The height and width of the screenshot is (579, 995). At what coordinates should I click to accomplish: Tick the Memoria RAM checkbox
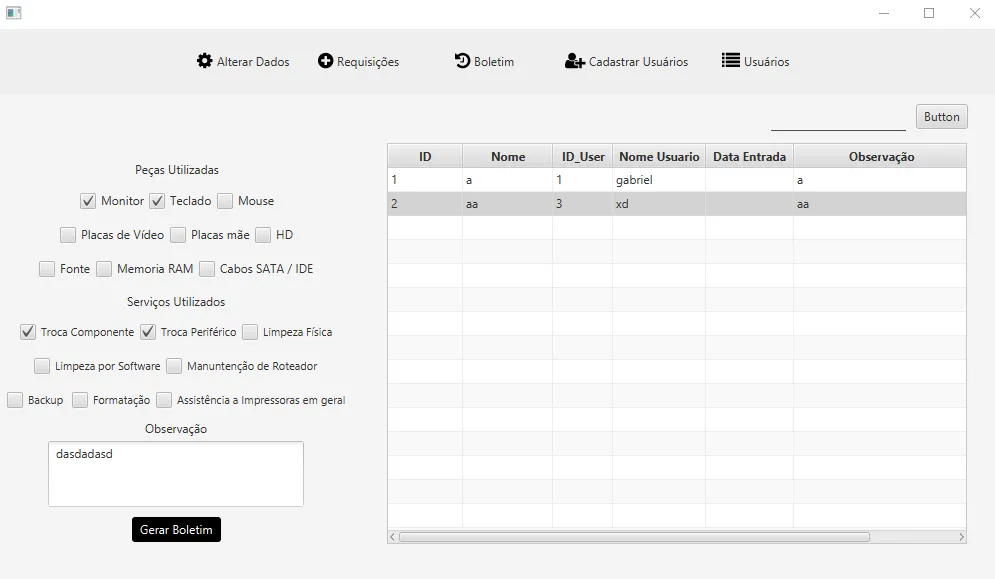(x=104, y=269)
